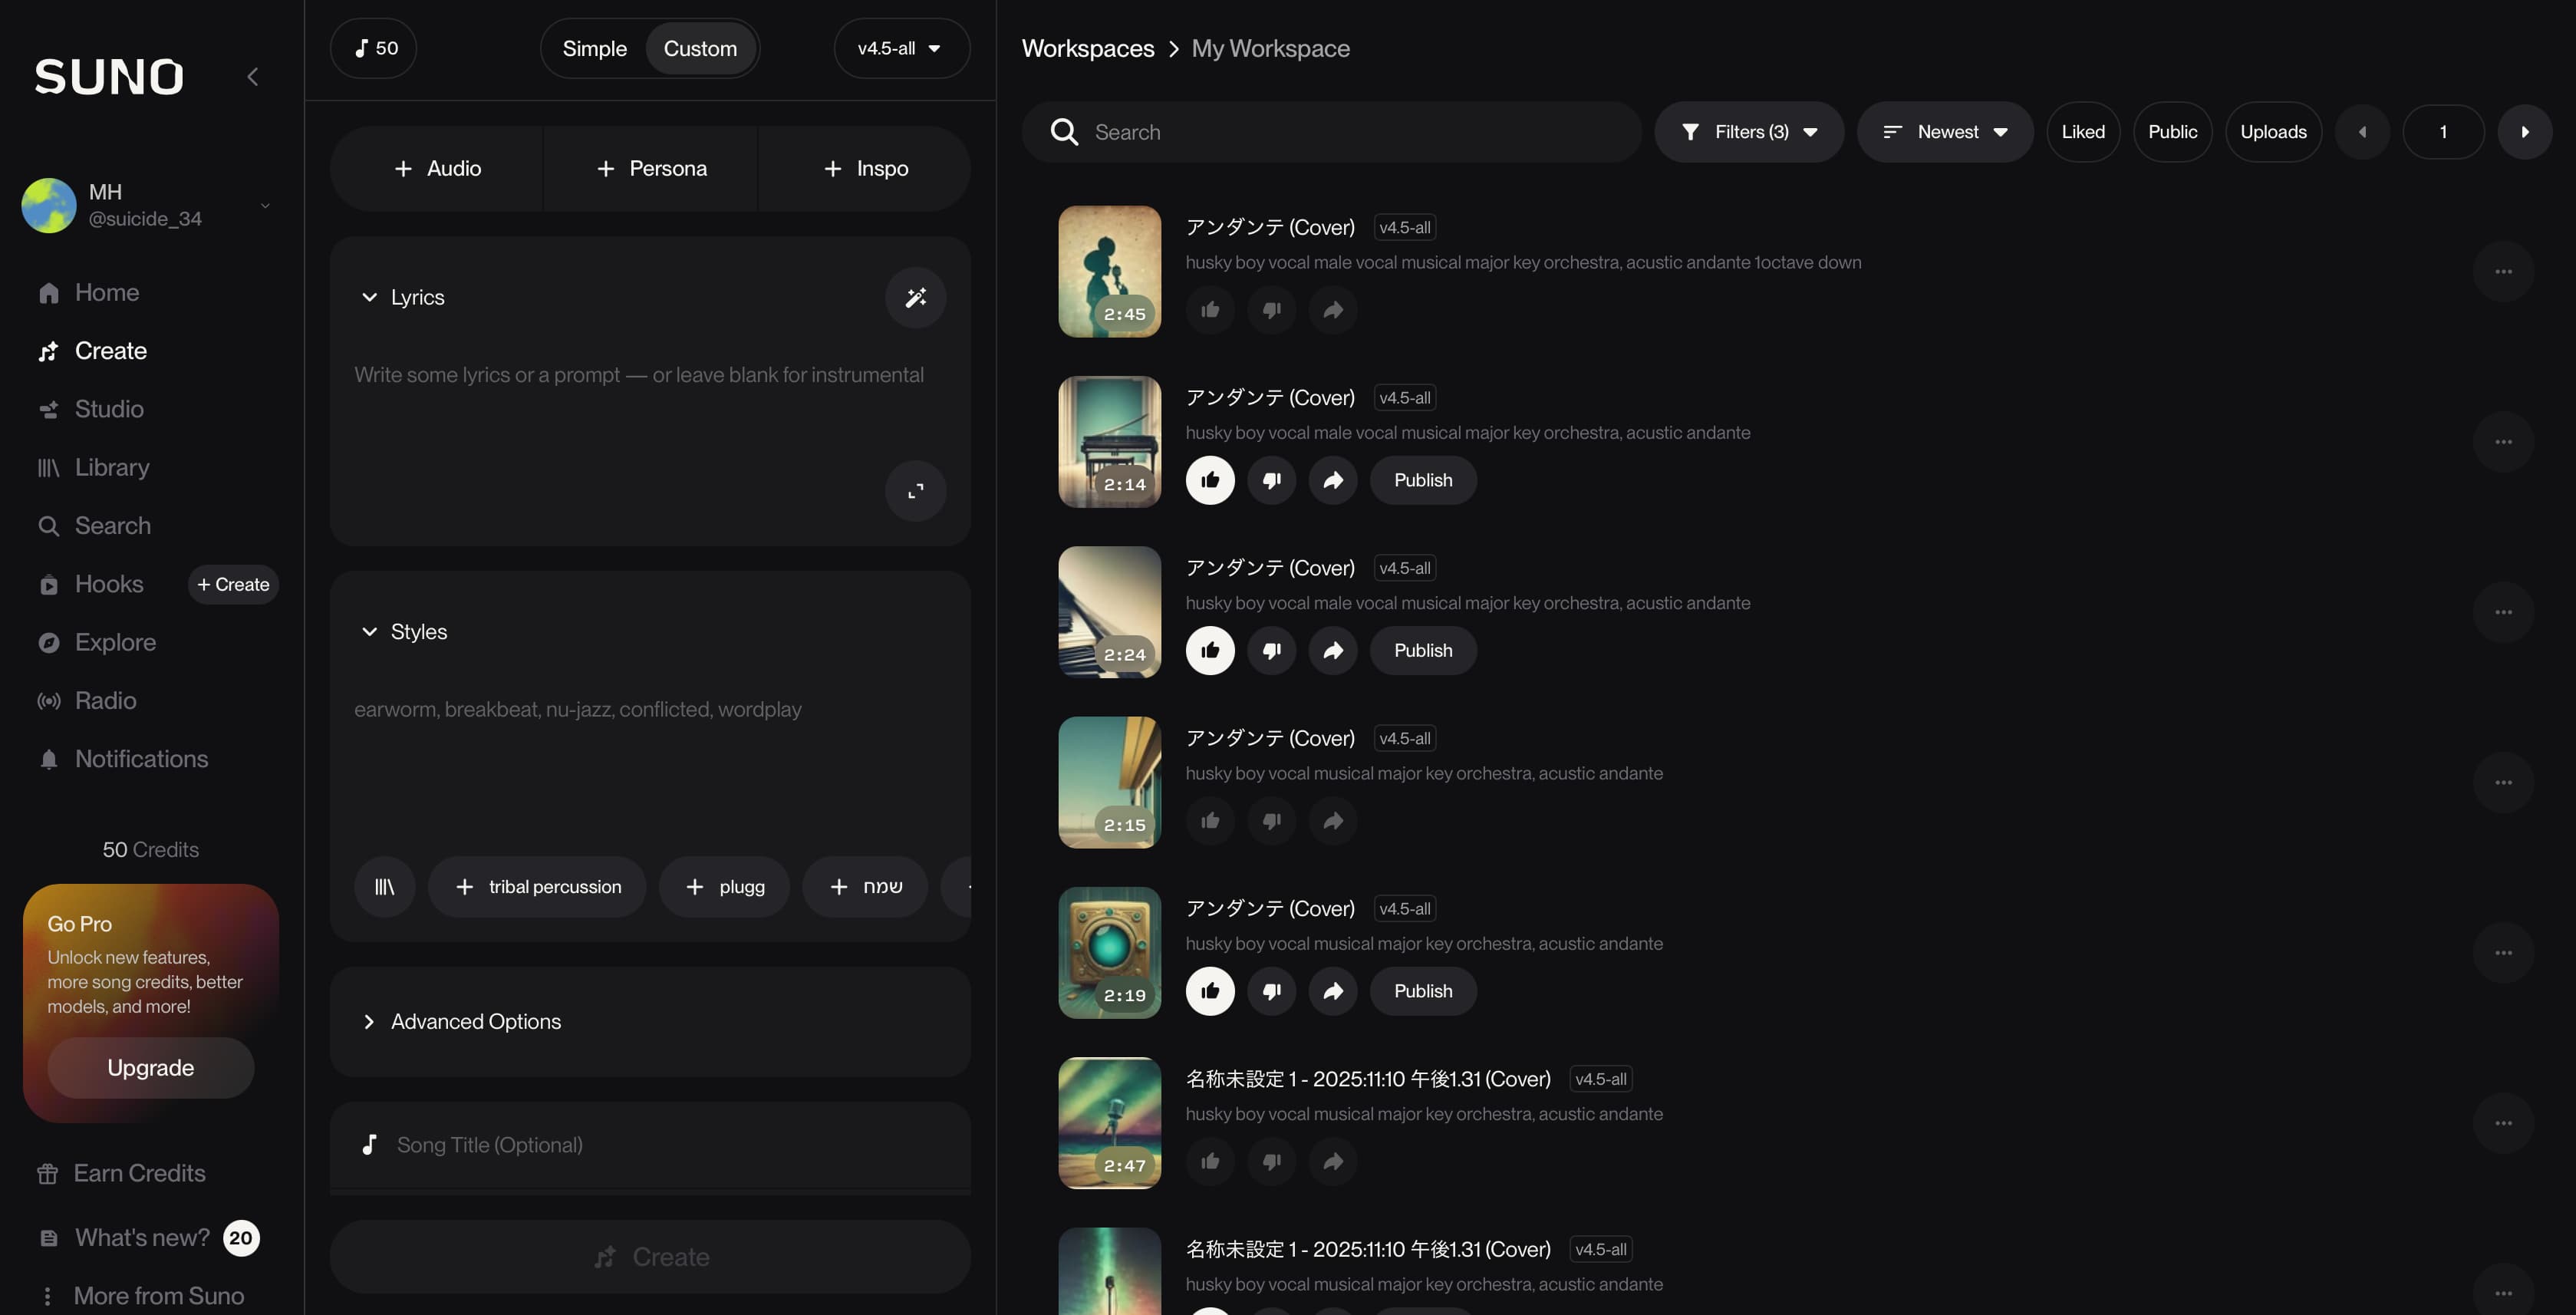Open more options for the first song
Image resolution: width=2576 pixels, height=1315 pixels.
(x=2502, y=272)
